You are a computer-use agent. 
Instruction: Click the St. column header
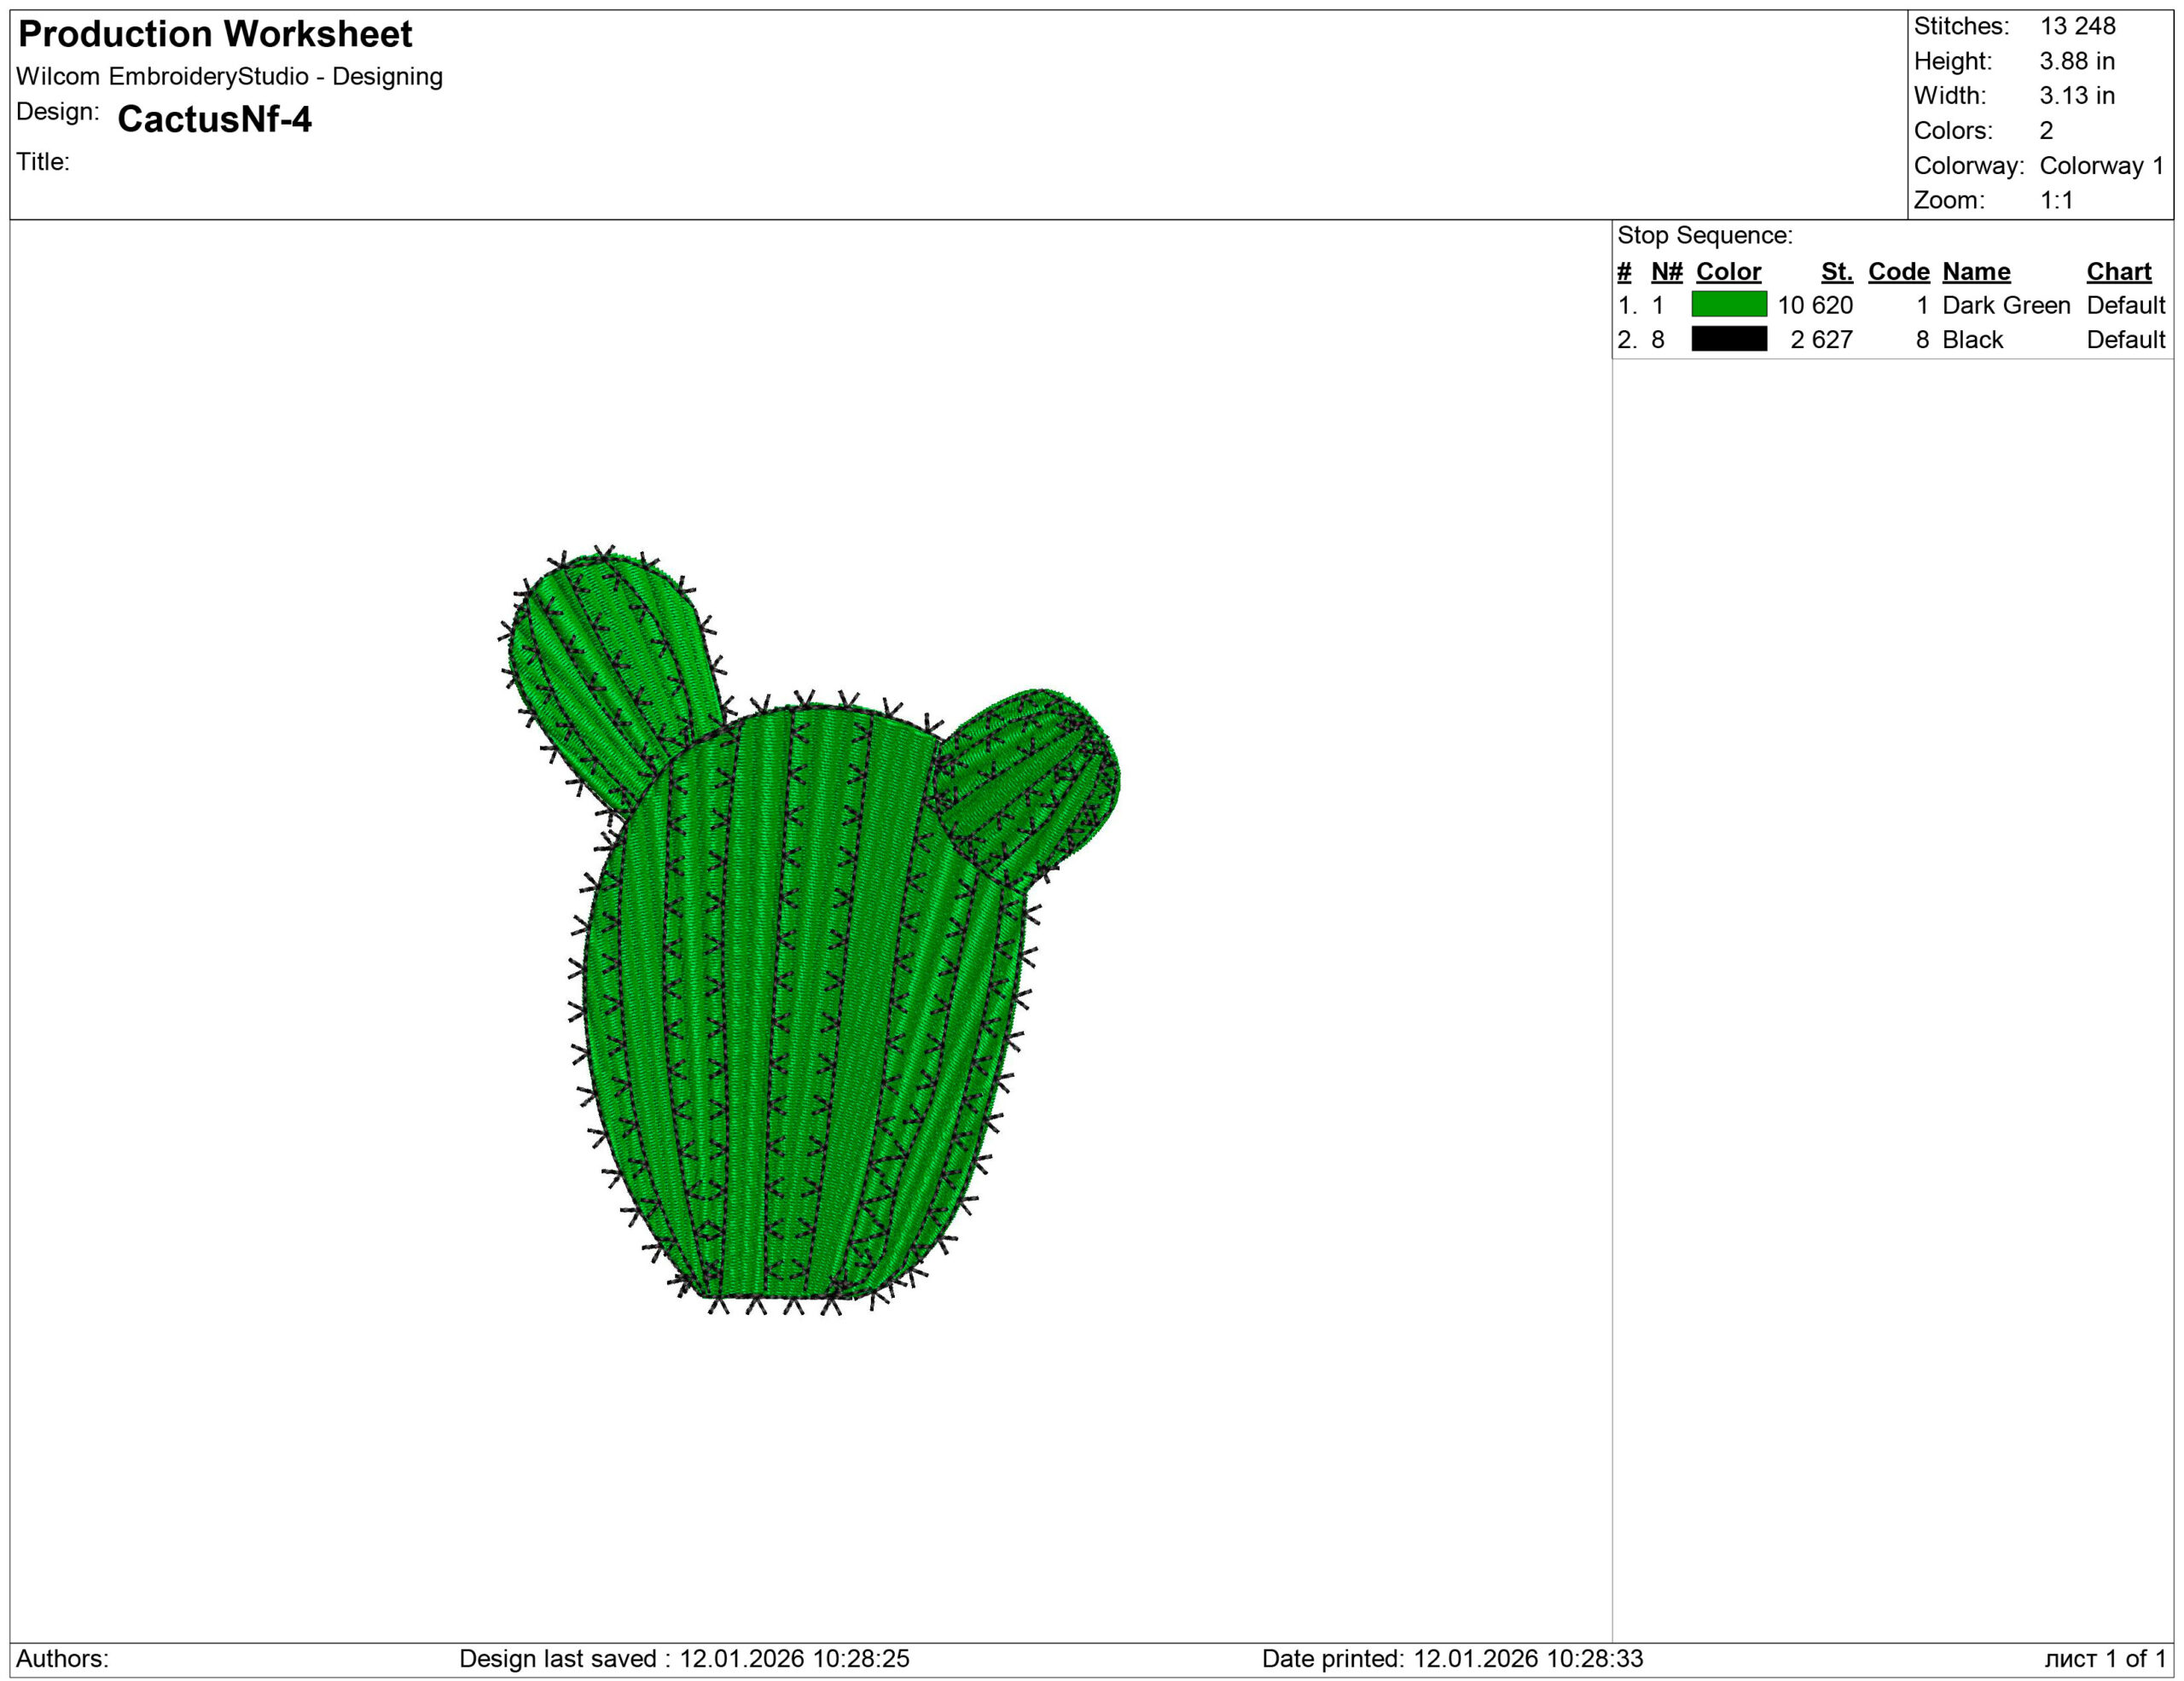[1836, 271]
